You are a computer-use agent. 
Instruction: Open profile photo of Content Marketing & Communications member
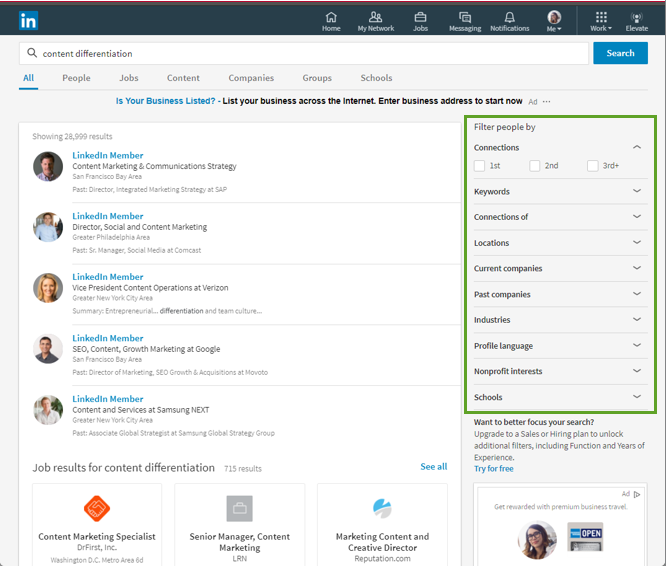coord(48,166)
